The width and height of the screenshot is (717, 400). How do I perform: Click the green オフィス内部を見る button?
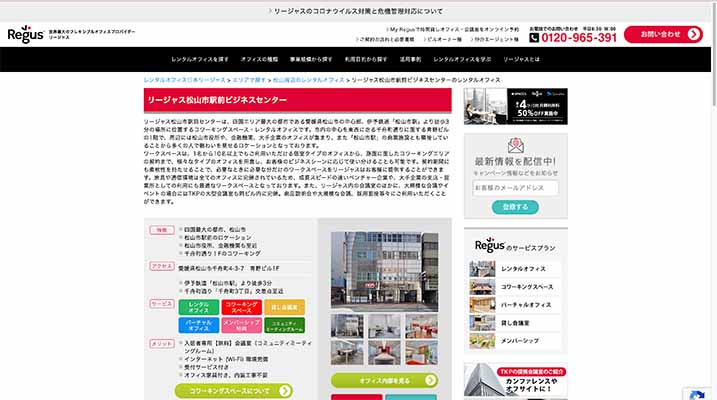pos(385,380)
